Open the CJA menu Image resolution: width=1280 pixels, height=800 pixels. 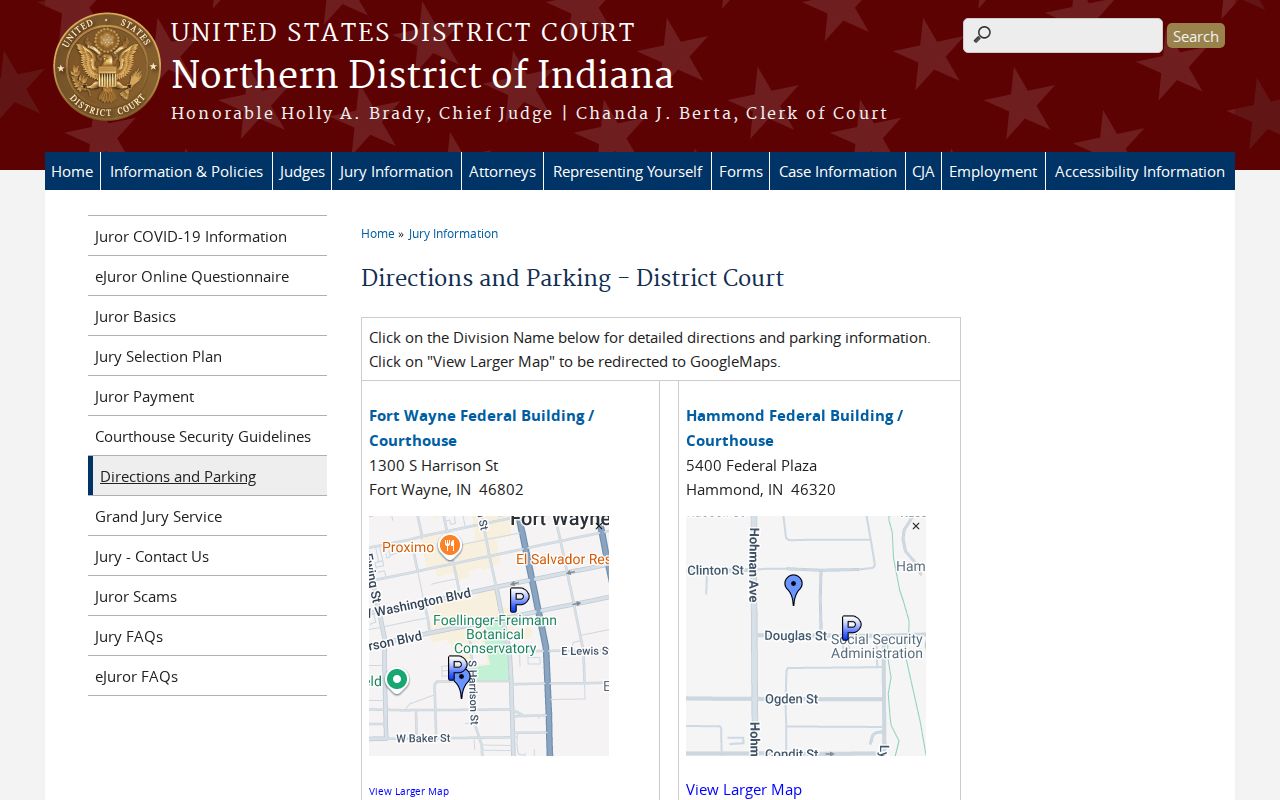tap(923, 171)
